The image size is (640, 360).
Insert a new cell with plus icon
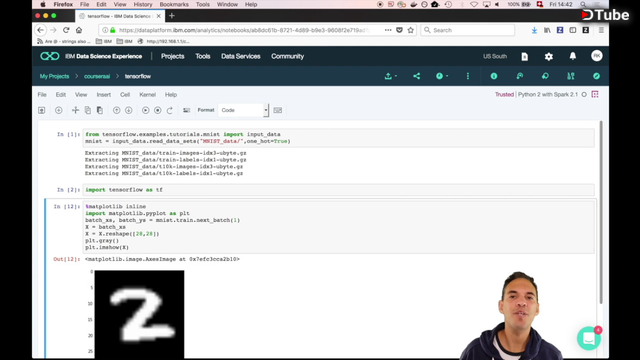tap(58, 110)
